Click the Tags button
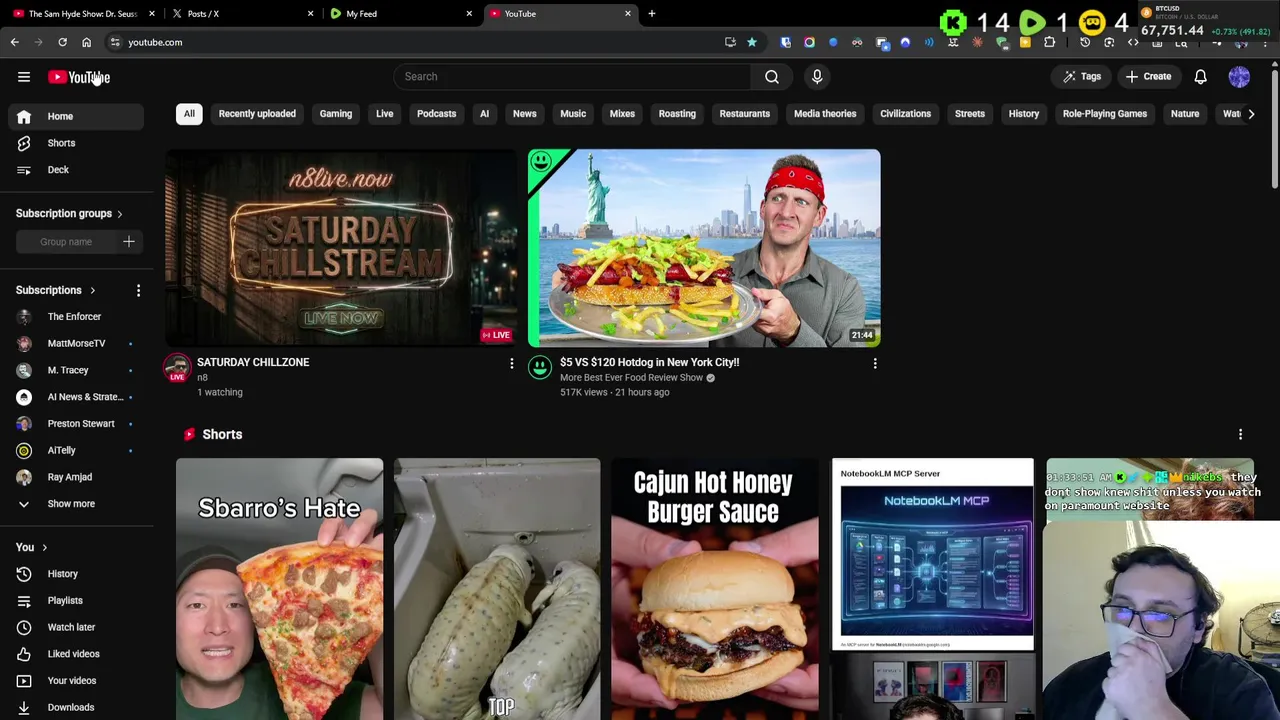 (x=1082, y=76)
